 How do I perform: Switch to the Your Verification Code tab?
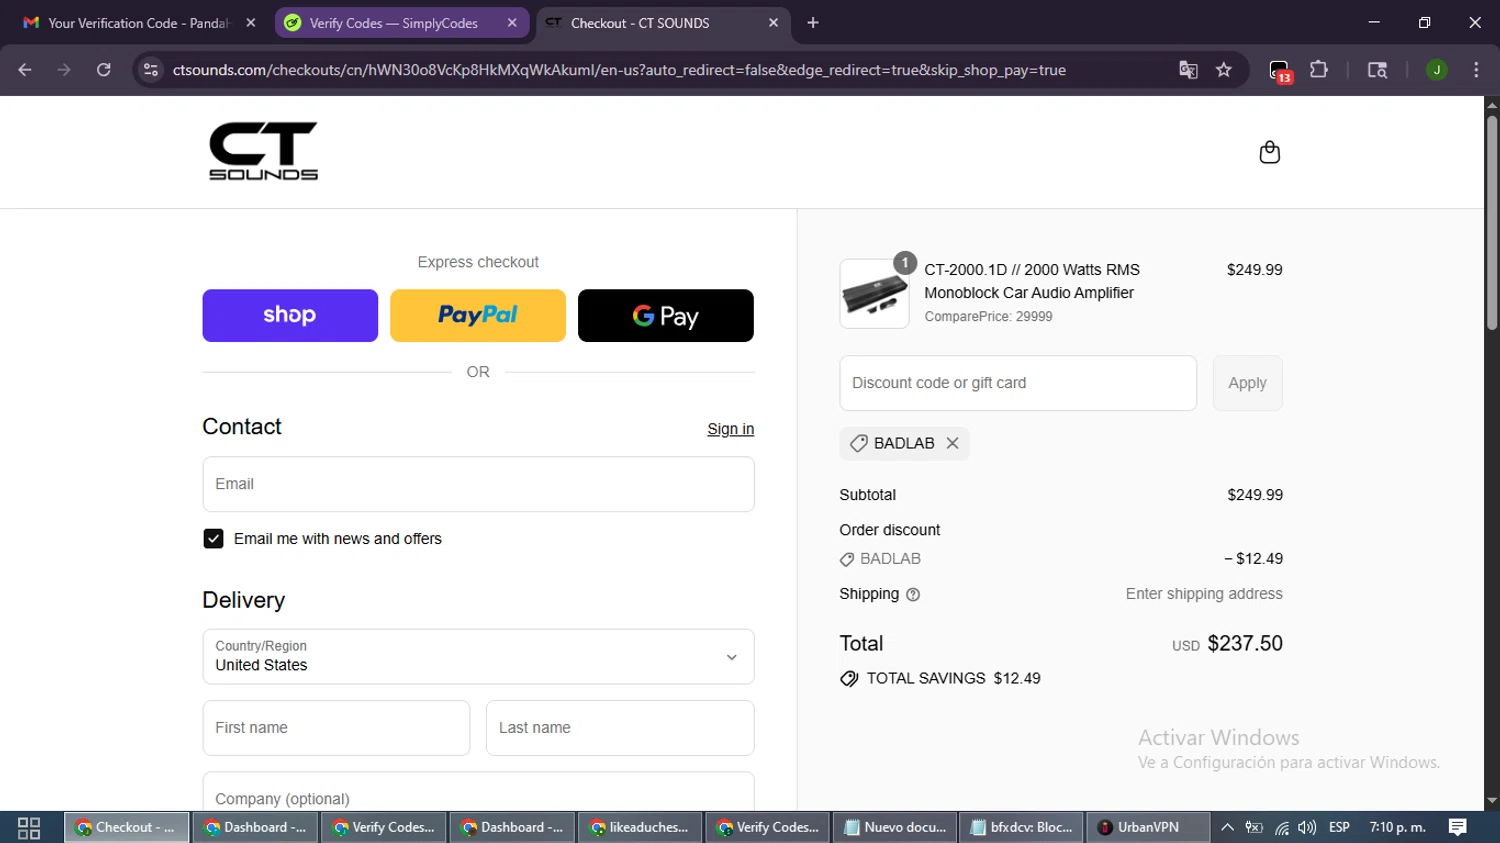click(x=138, y=23)
